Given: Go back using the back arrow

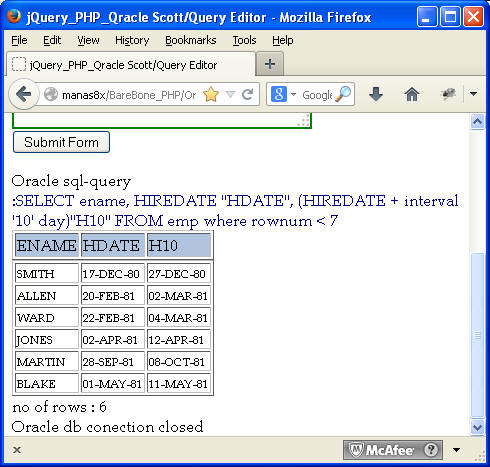Looking at the screenshot, I should coord(24,94).
